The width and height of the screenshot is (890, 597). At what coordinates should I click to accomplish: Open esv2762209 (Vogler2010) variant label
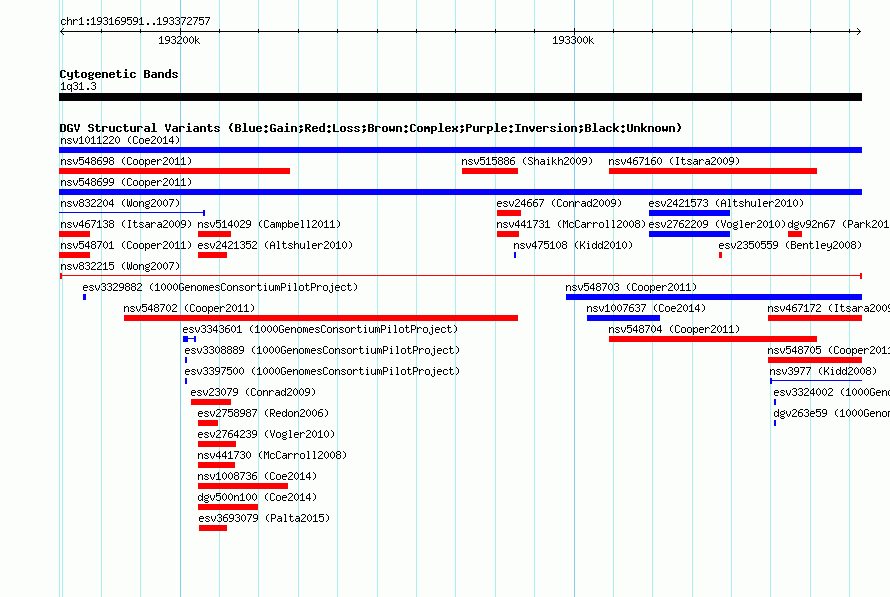click(x=717, y=224)
